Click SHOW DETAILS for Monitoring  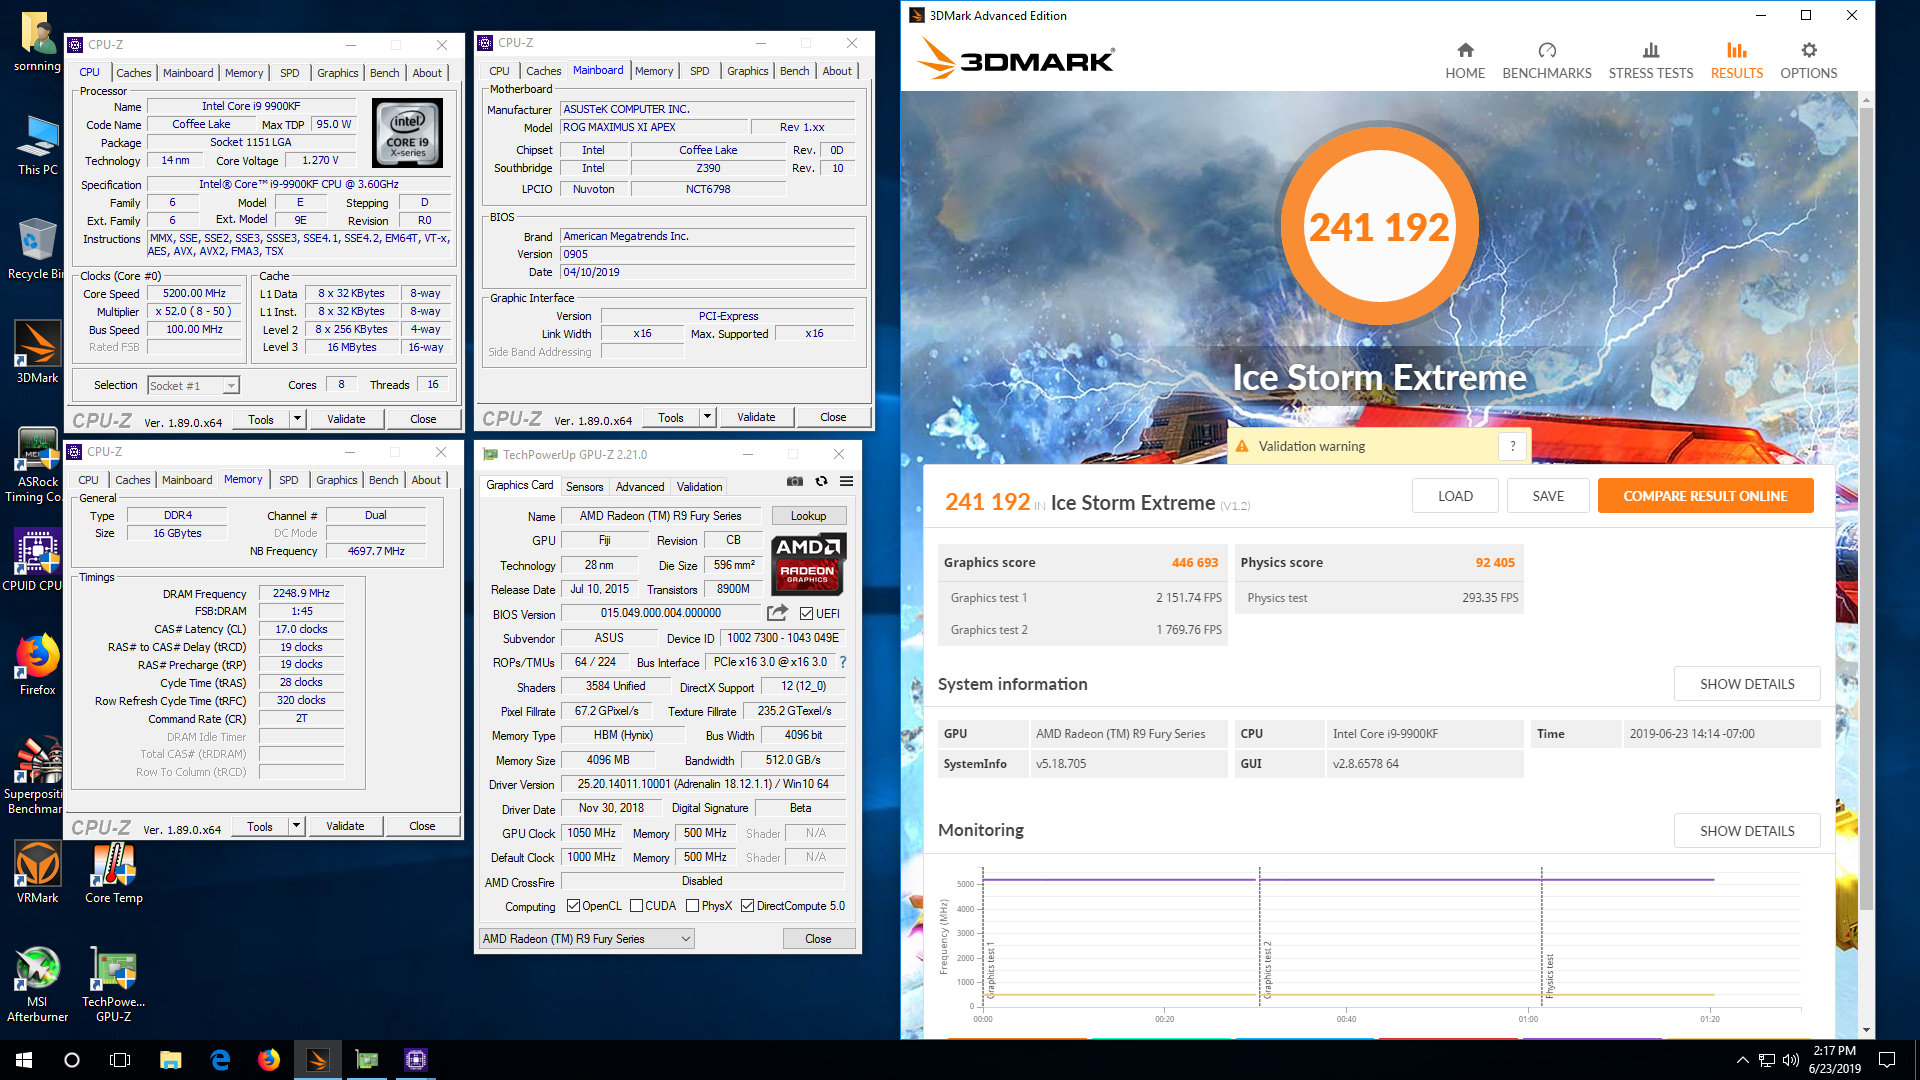coord(1747,831)
